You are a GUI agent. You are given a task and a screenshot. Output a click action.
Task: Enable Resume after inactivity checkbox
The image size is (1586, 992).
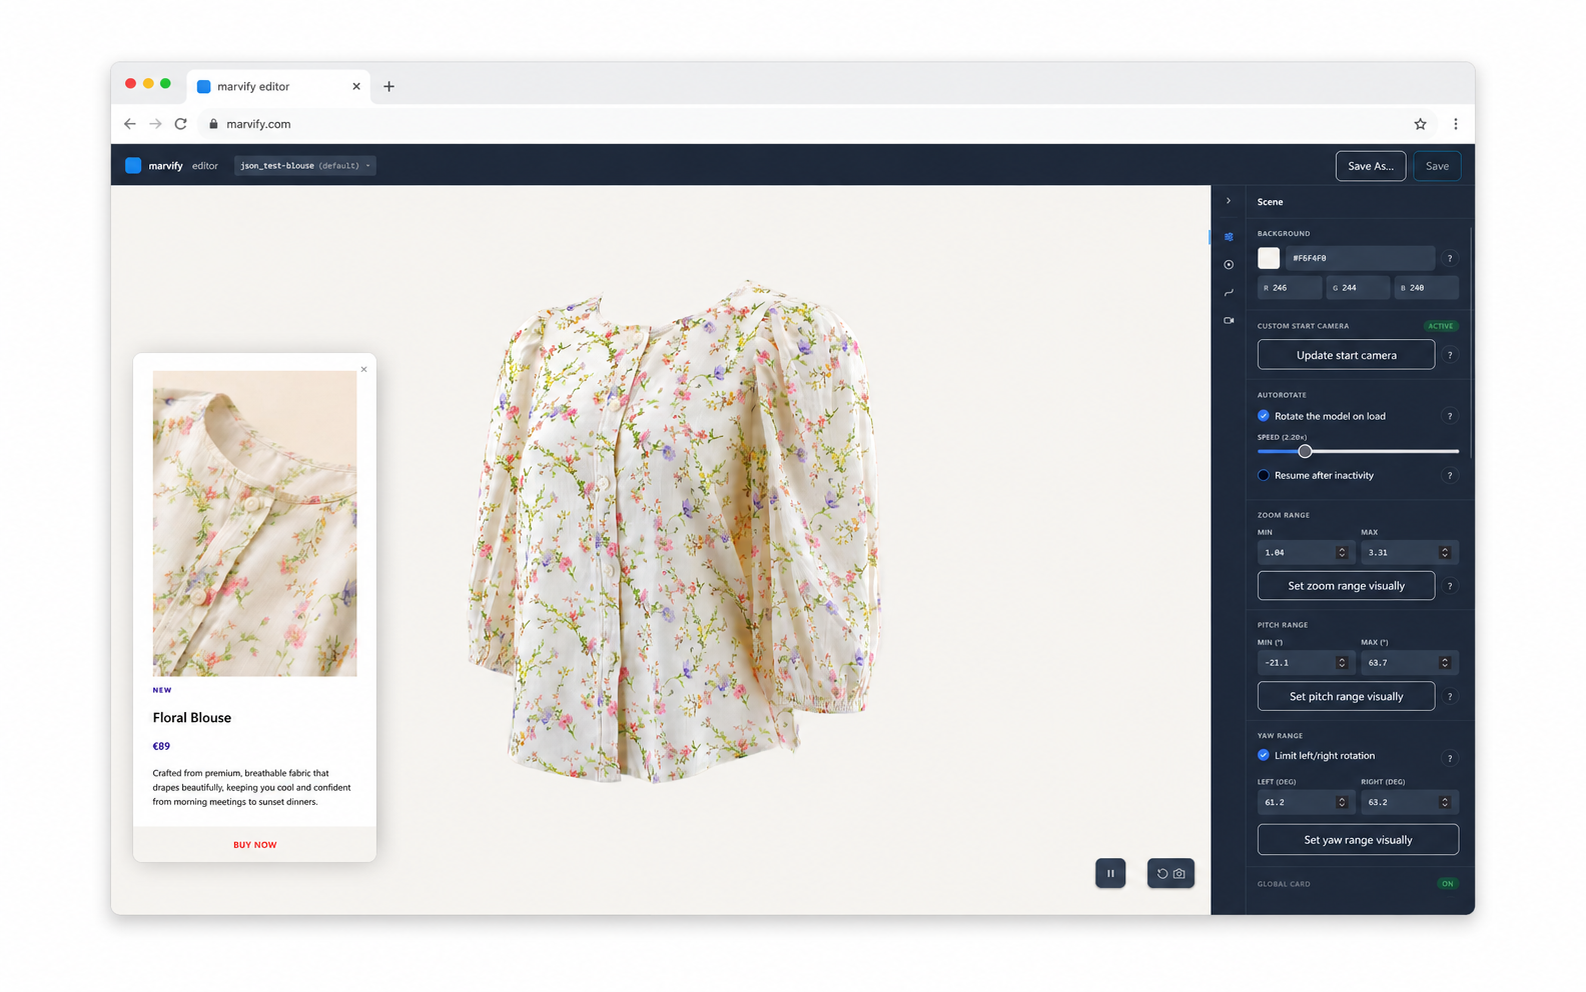coord(1263,475)
